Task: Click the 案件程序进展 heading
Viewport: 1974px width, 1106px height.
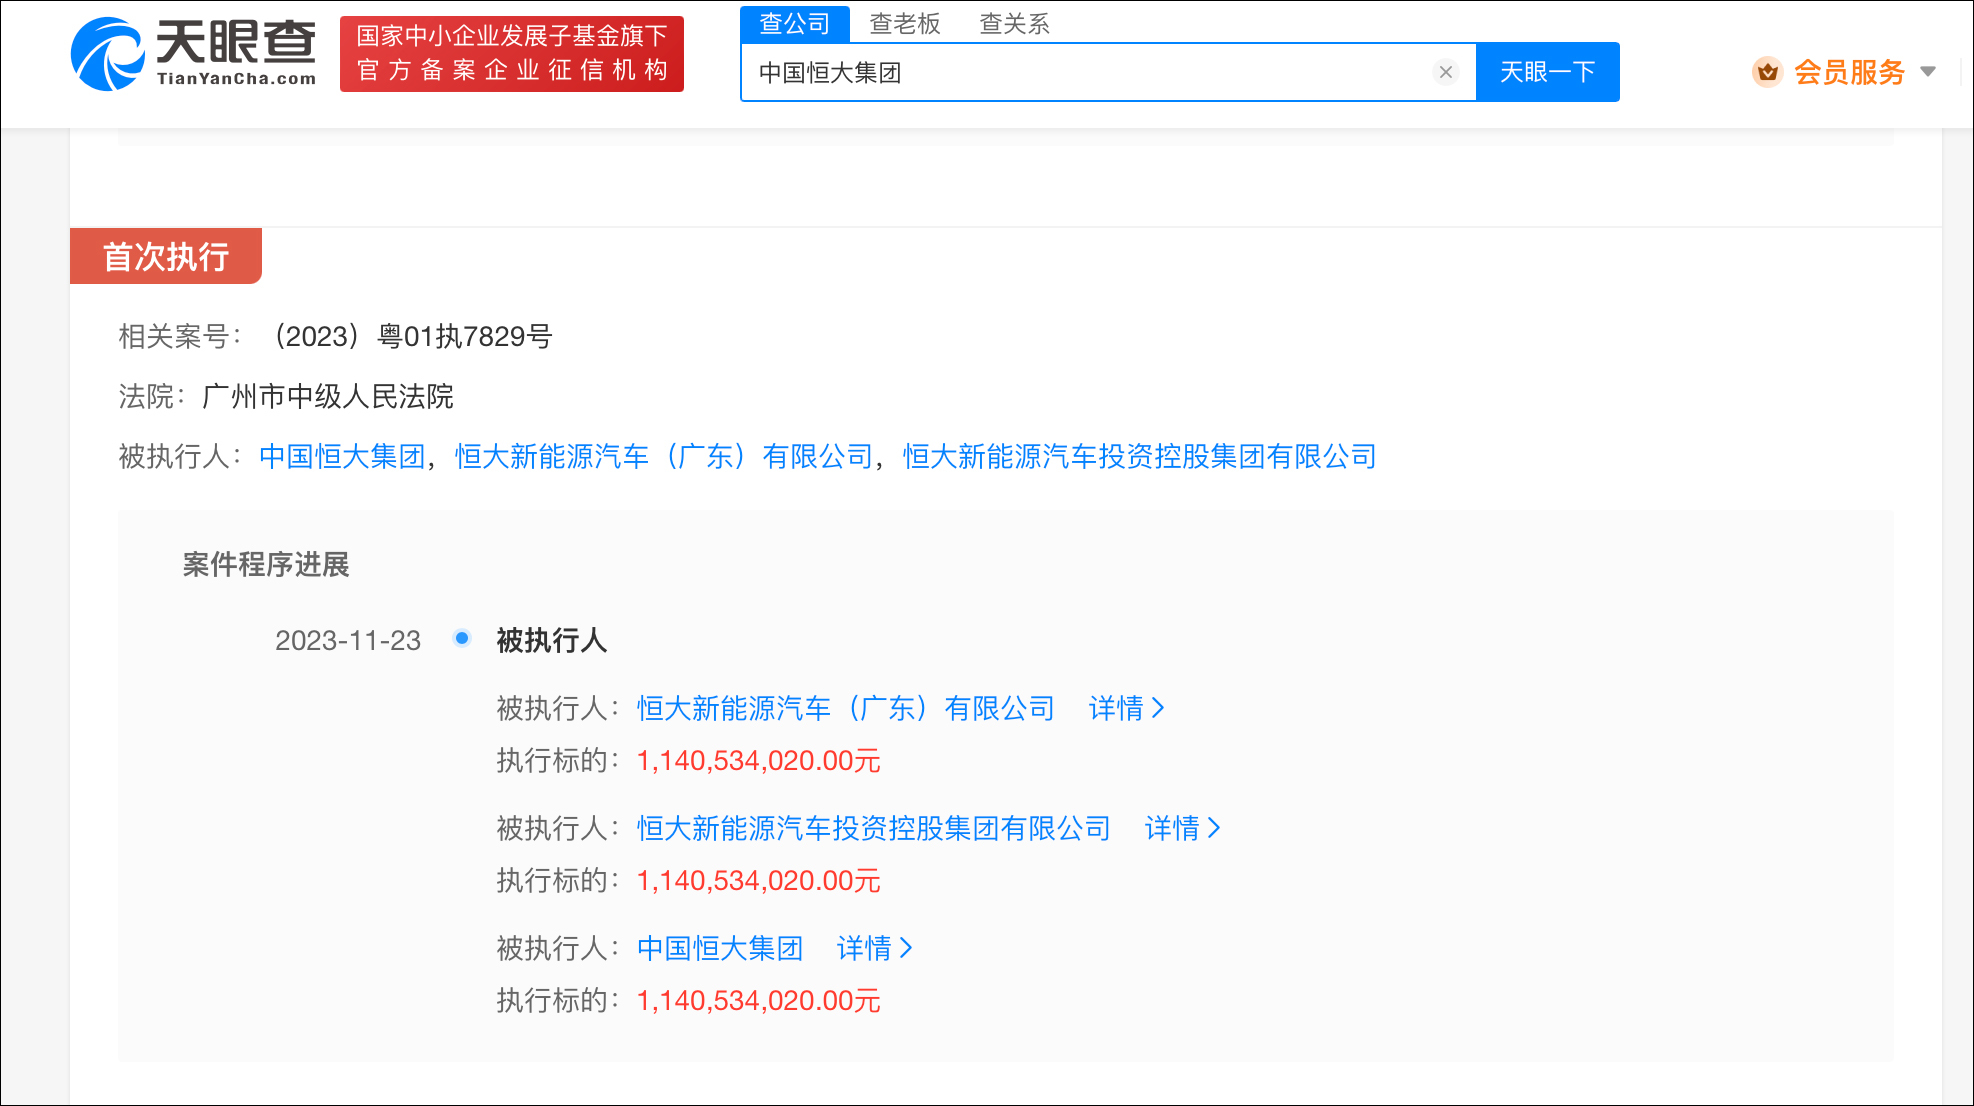Action: coord(266,565)
